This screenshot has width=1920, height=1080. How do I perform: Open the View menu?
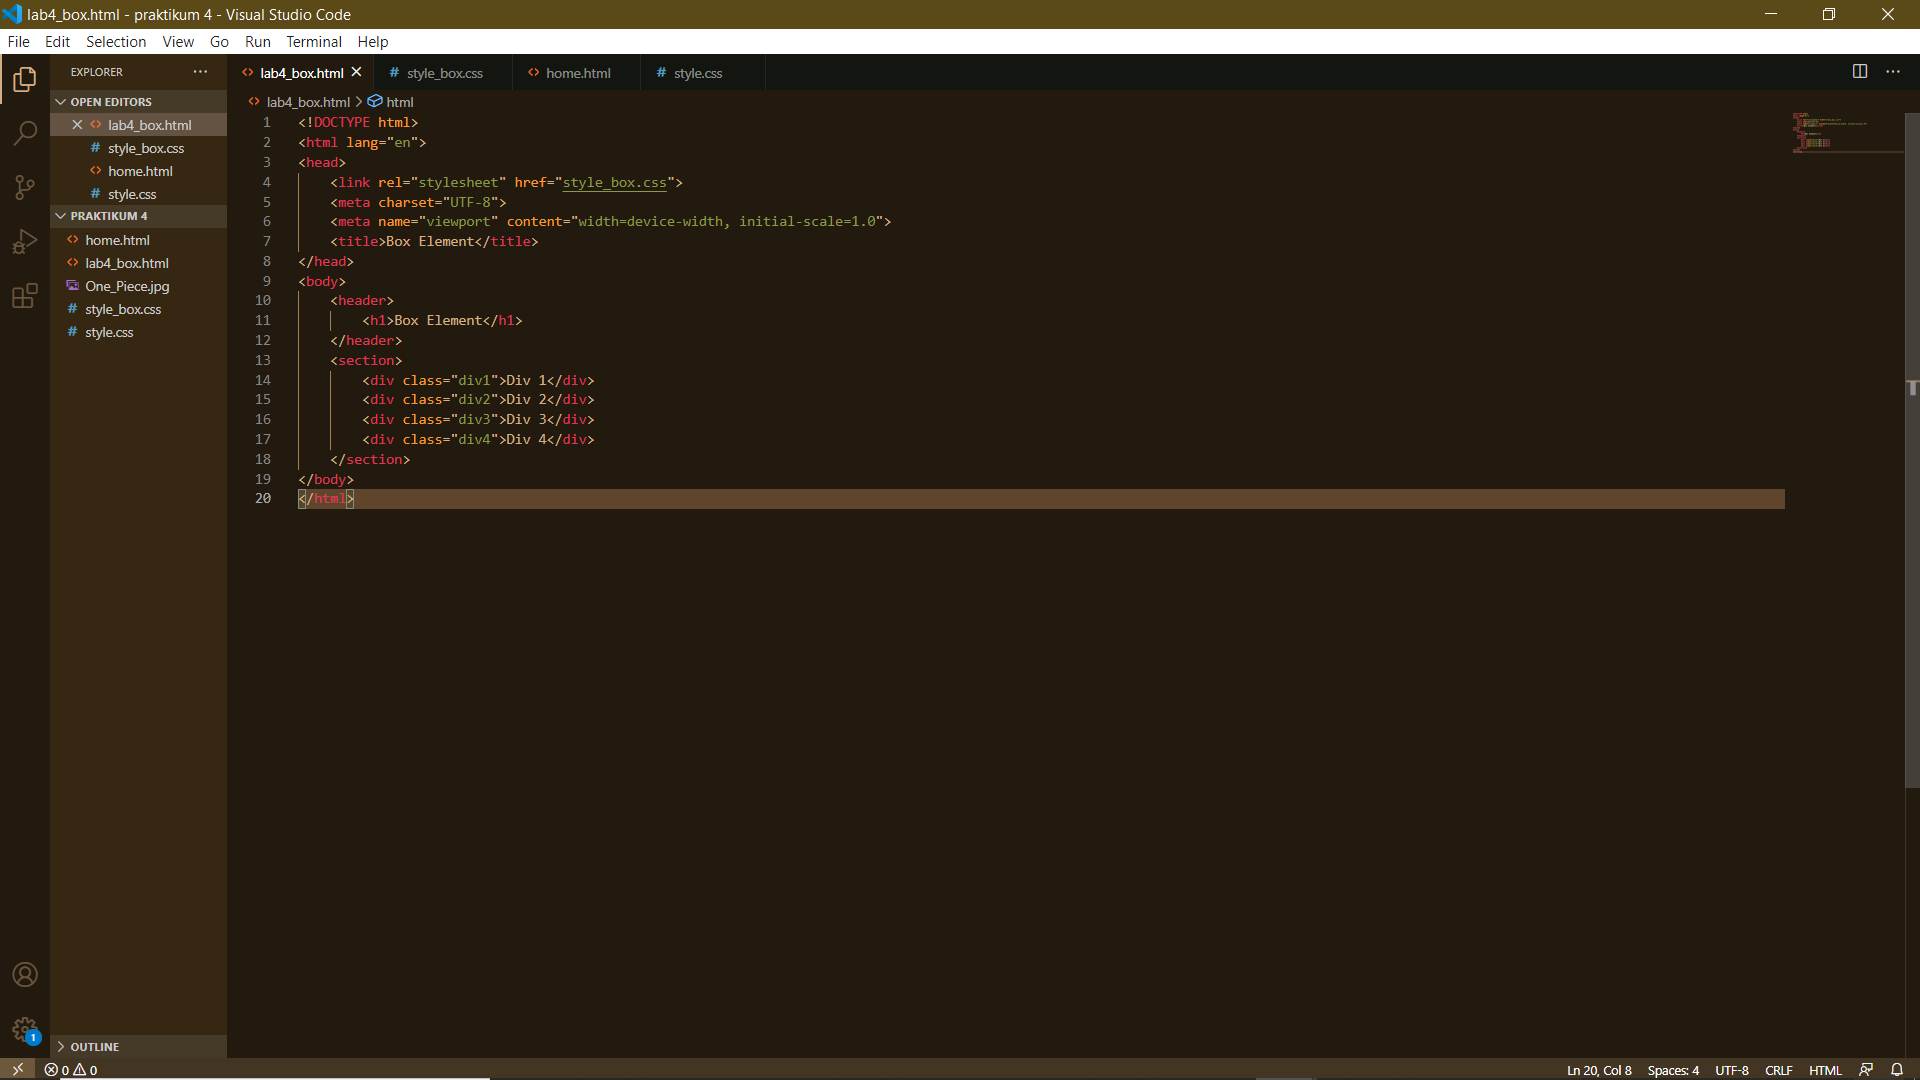(178, 42)
